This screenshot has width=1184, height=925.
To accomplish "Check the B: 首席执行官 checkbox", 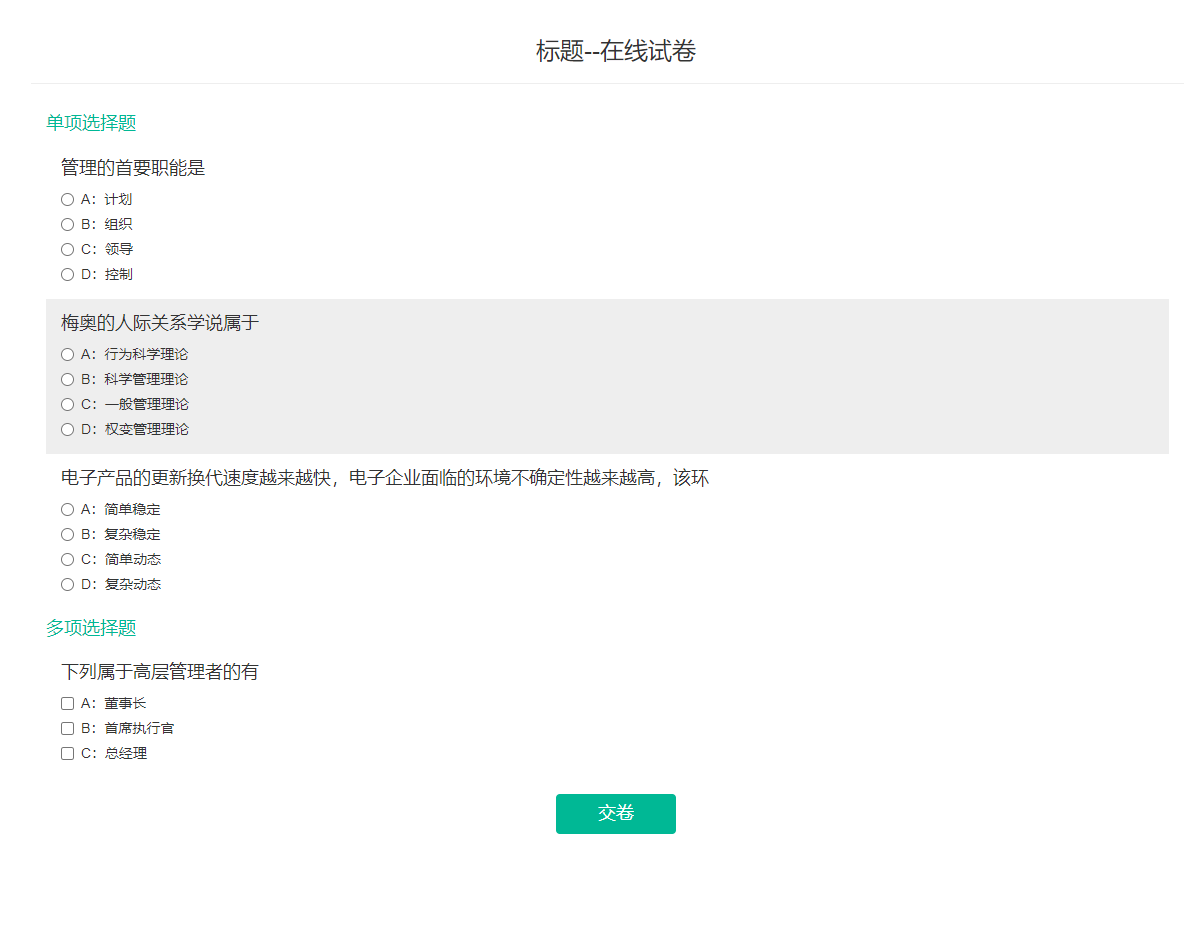I will tap(67, 728).
